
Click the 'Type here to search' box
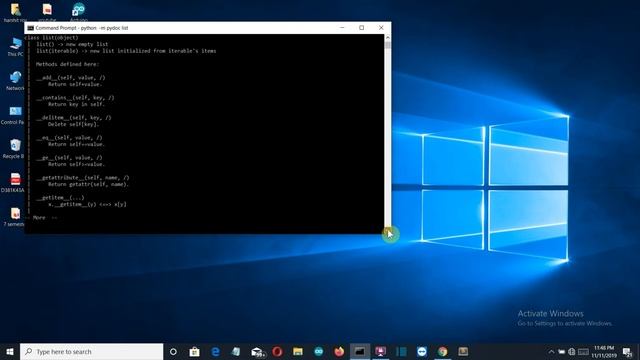(x=91, y=351)
